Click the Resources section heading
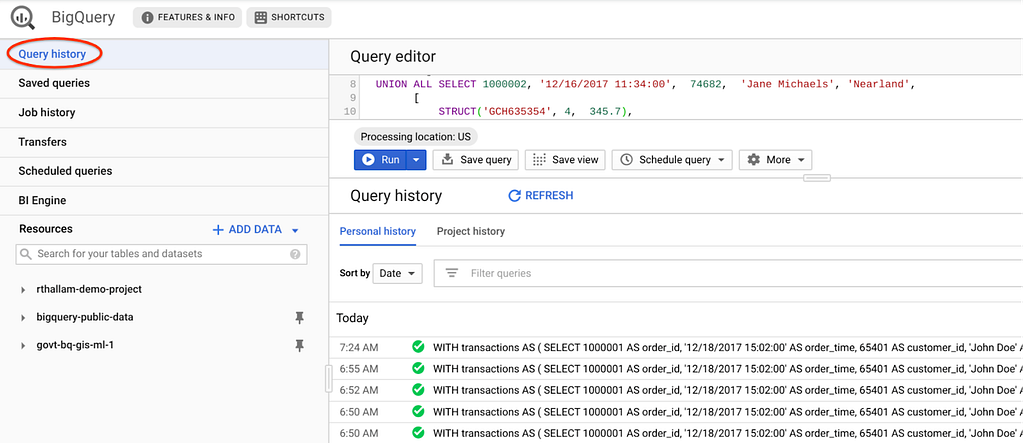1024x443 pixels. pyautogui.click(x=46, y=229)
